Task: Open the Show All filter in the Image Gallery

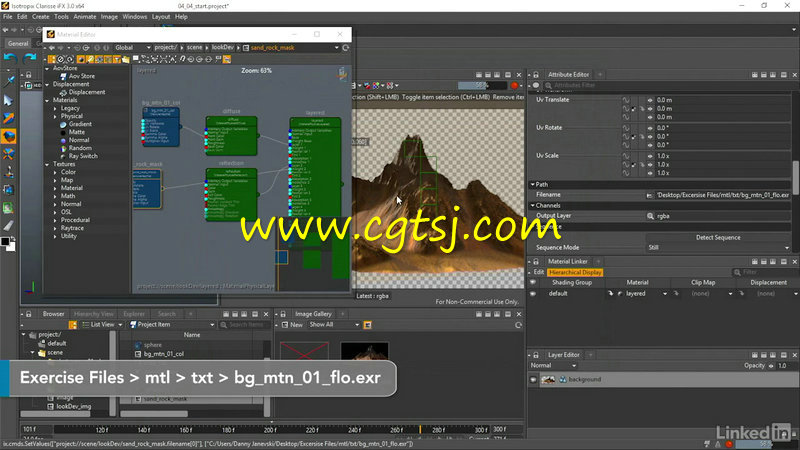Action: click(x=334, y=324)
